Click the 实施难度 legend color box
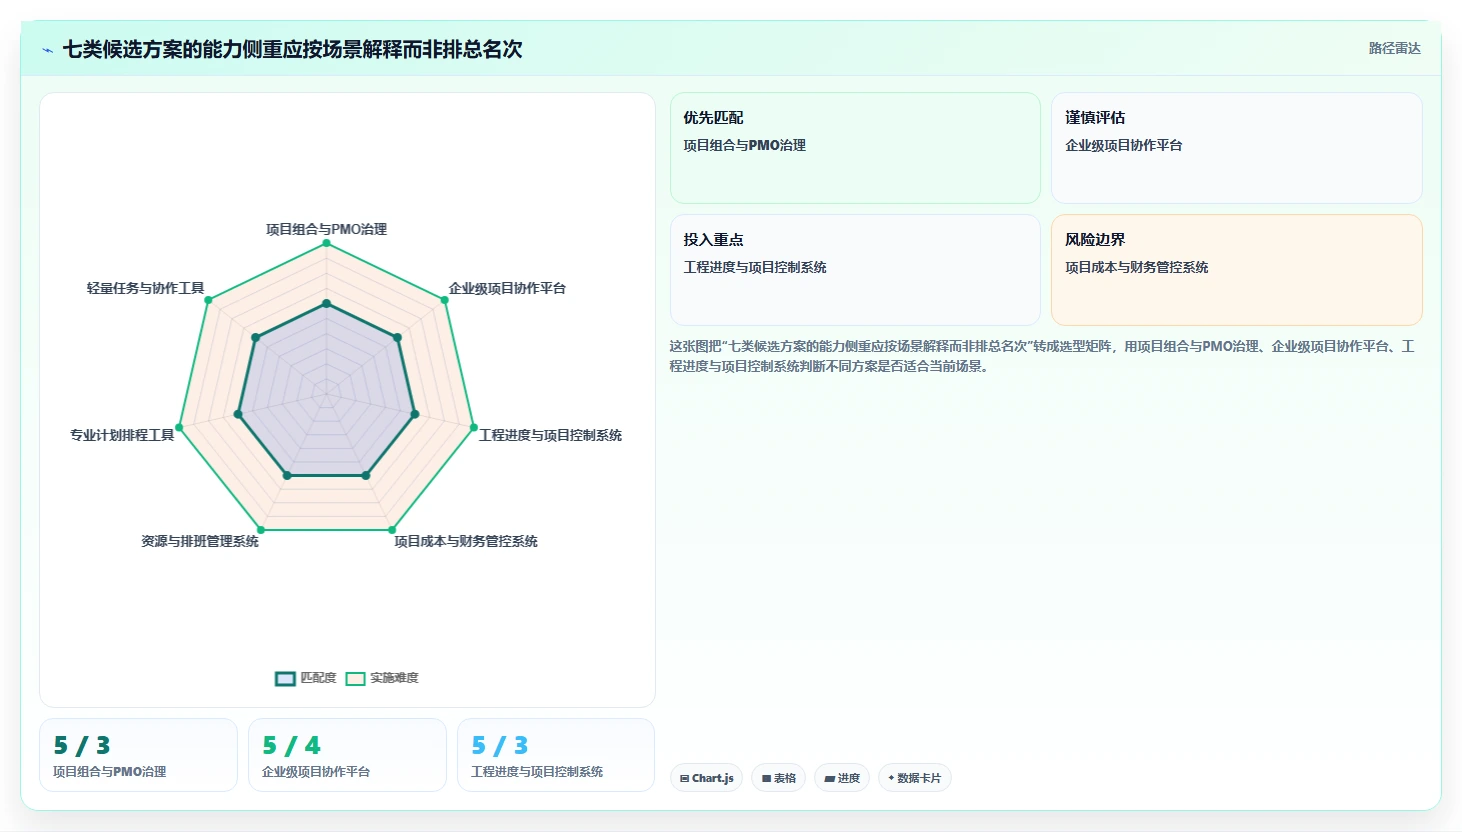 click(355, 679)
